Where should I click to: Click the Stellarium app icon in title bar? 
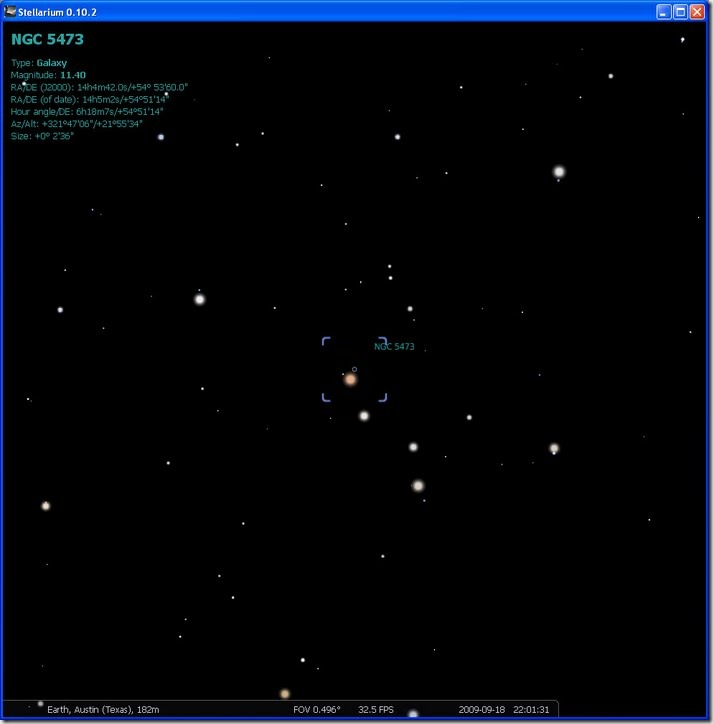pyautogui.click(x=11, y=11)
